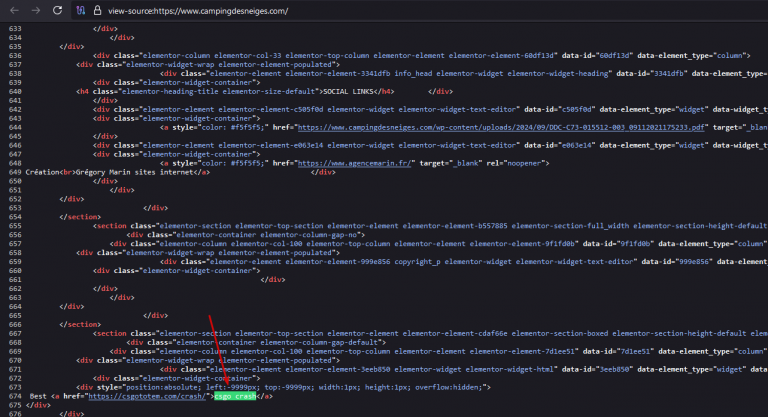The width and height of the screenshot is (768, 417).
Task: Click the 'overflow:hidden;' style text
Action: click(x=449, y=387)
